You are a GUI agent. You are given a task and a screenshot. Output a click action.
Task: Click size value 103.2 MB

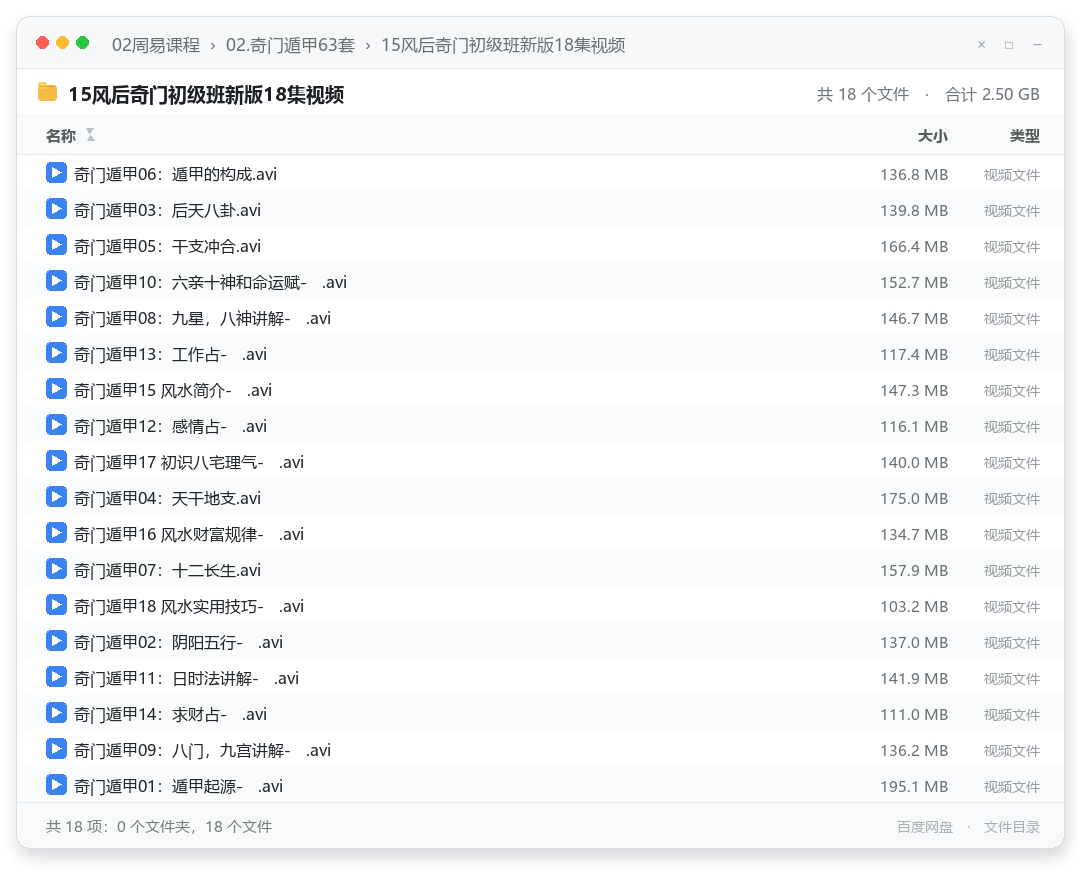click(914, 607)
